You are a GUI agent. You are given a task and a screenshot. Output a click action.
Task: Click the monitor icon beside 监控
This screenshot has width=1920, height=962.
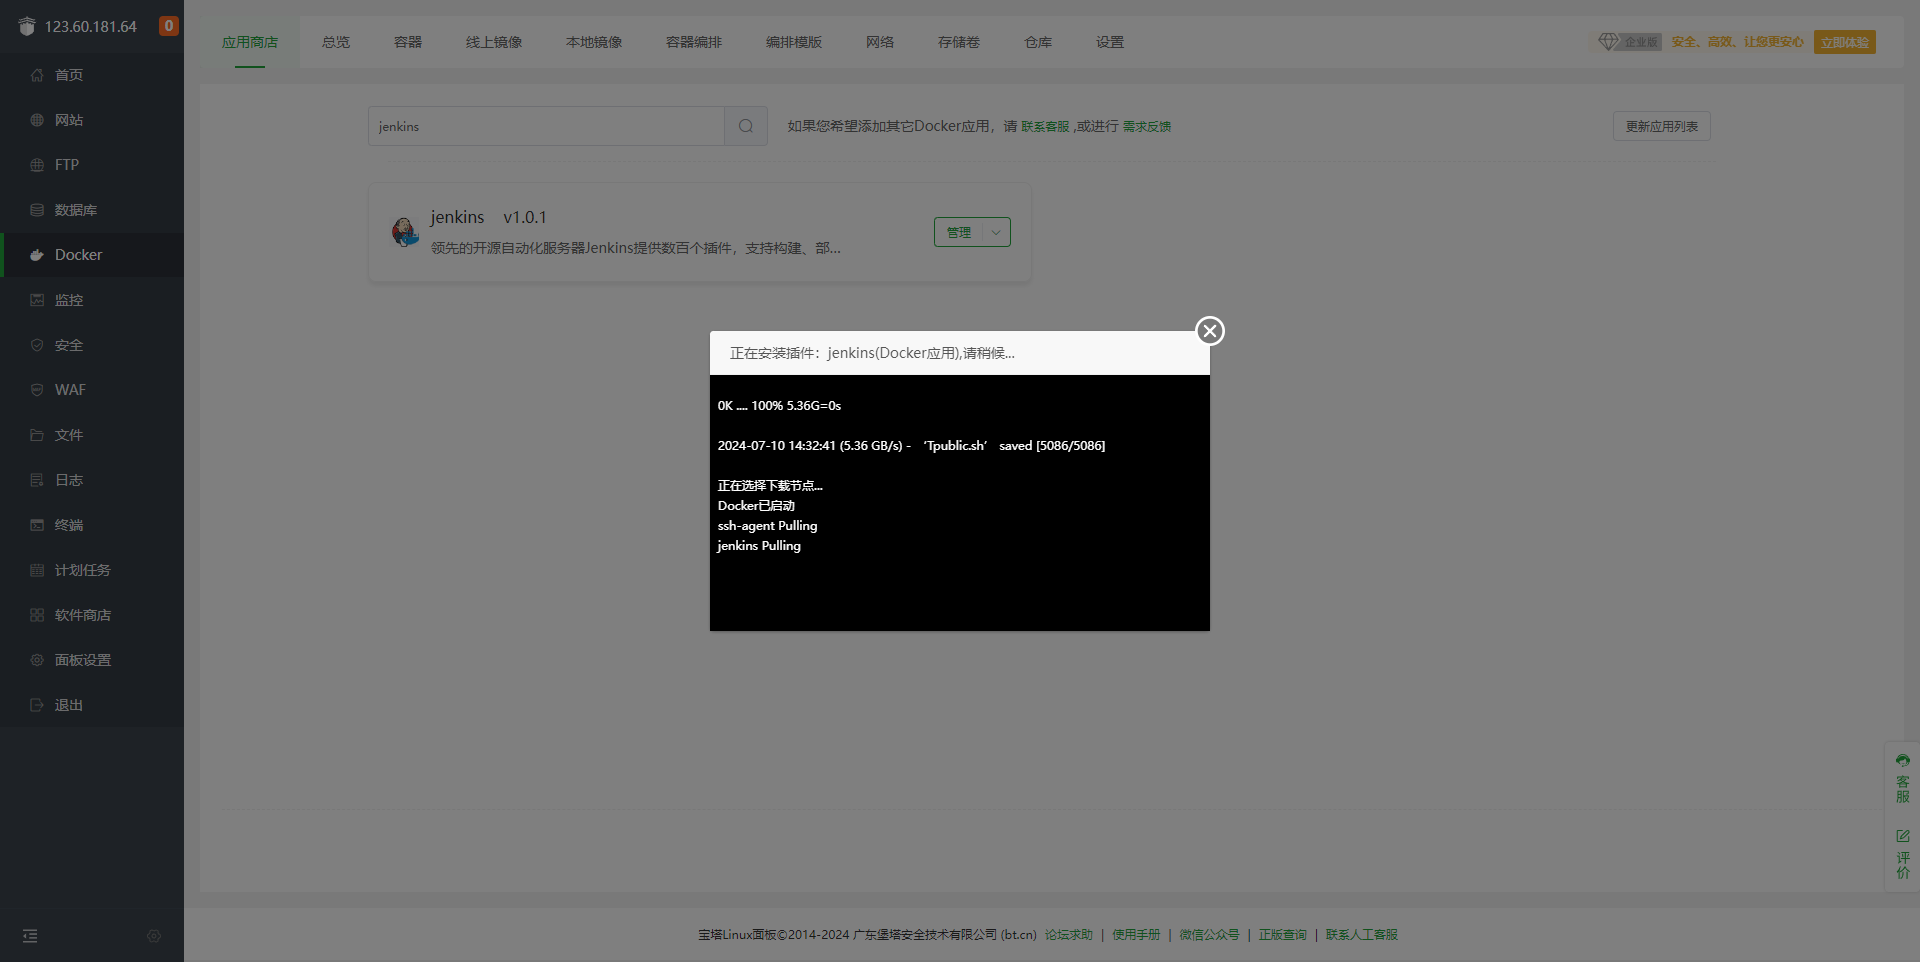37,300
